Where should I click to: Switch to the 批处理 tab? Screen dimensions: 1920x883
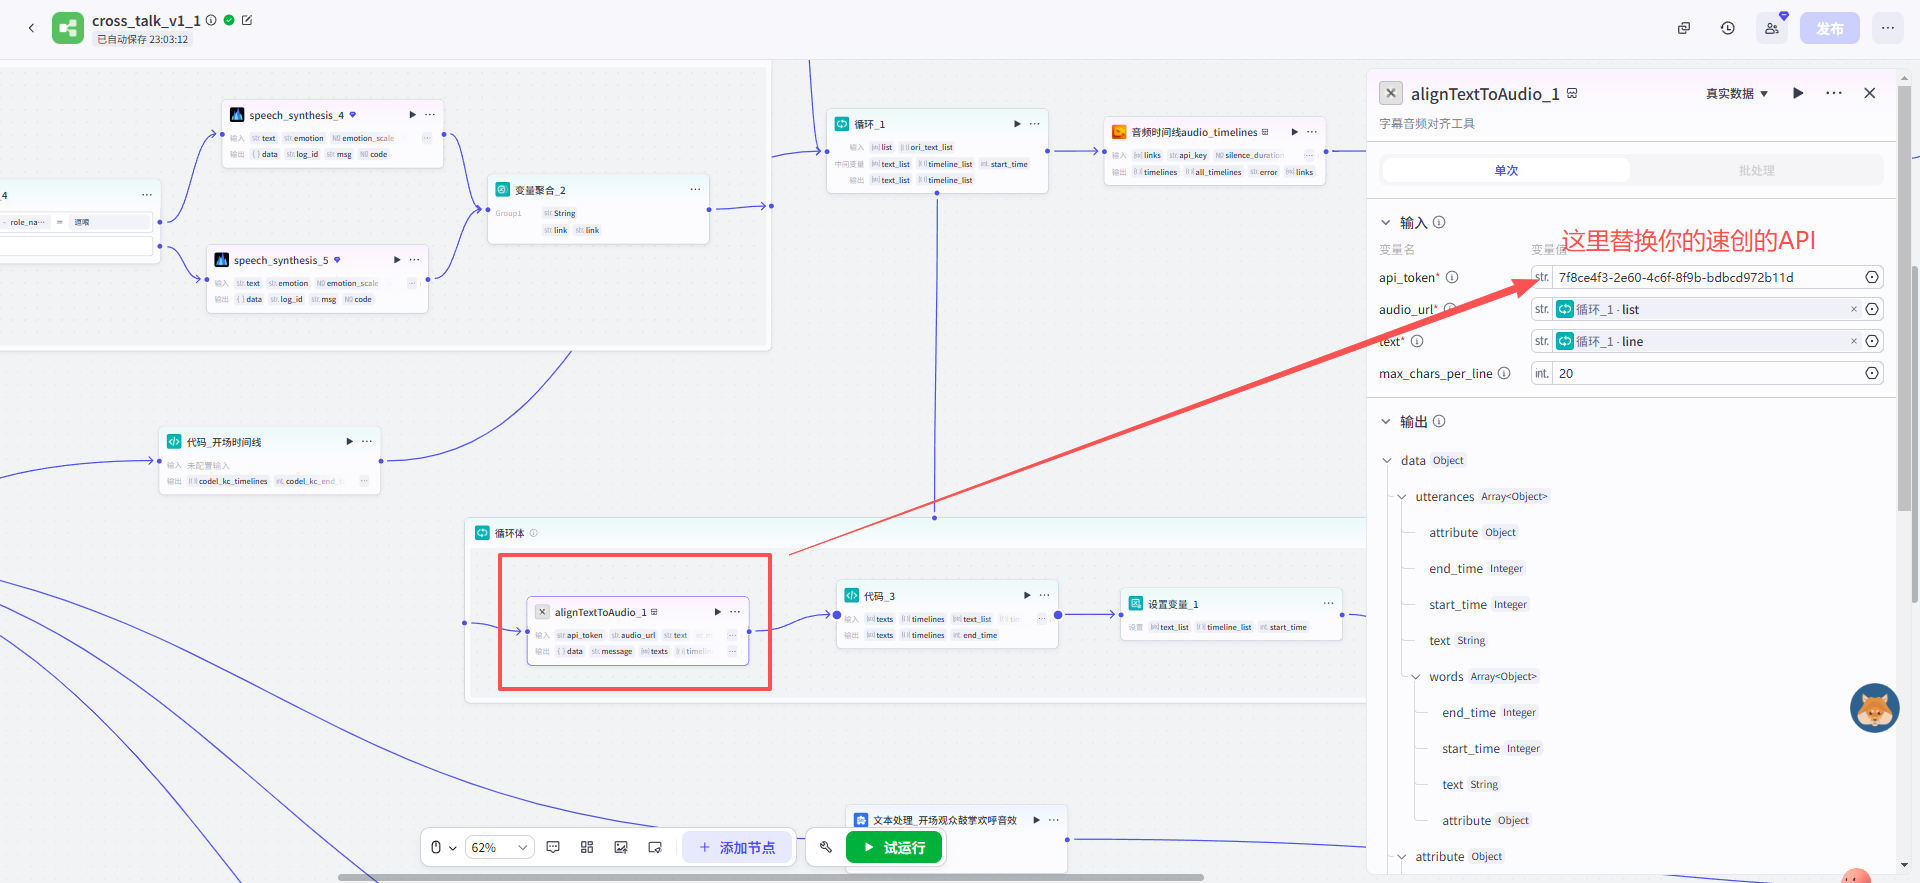1756,170
